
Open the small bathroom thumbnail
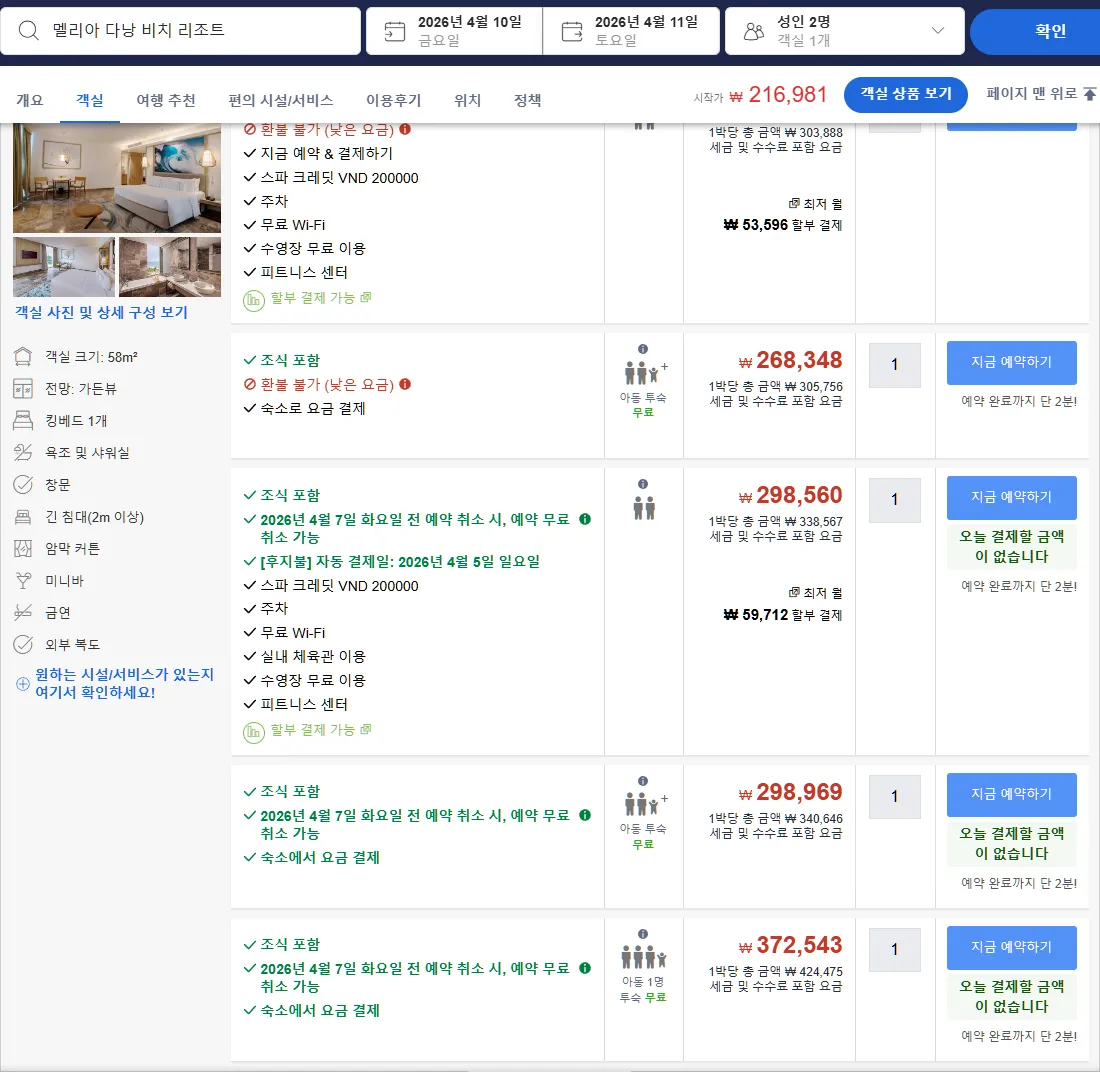[x=170, y=267]
